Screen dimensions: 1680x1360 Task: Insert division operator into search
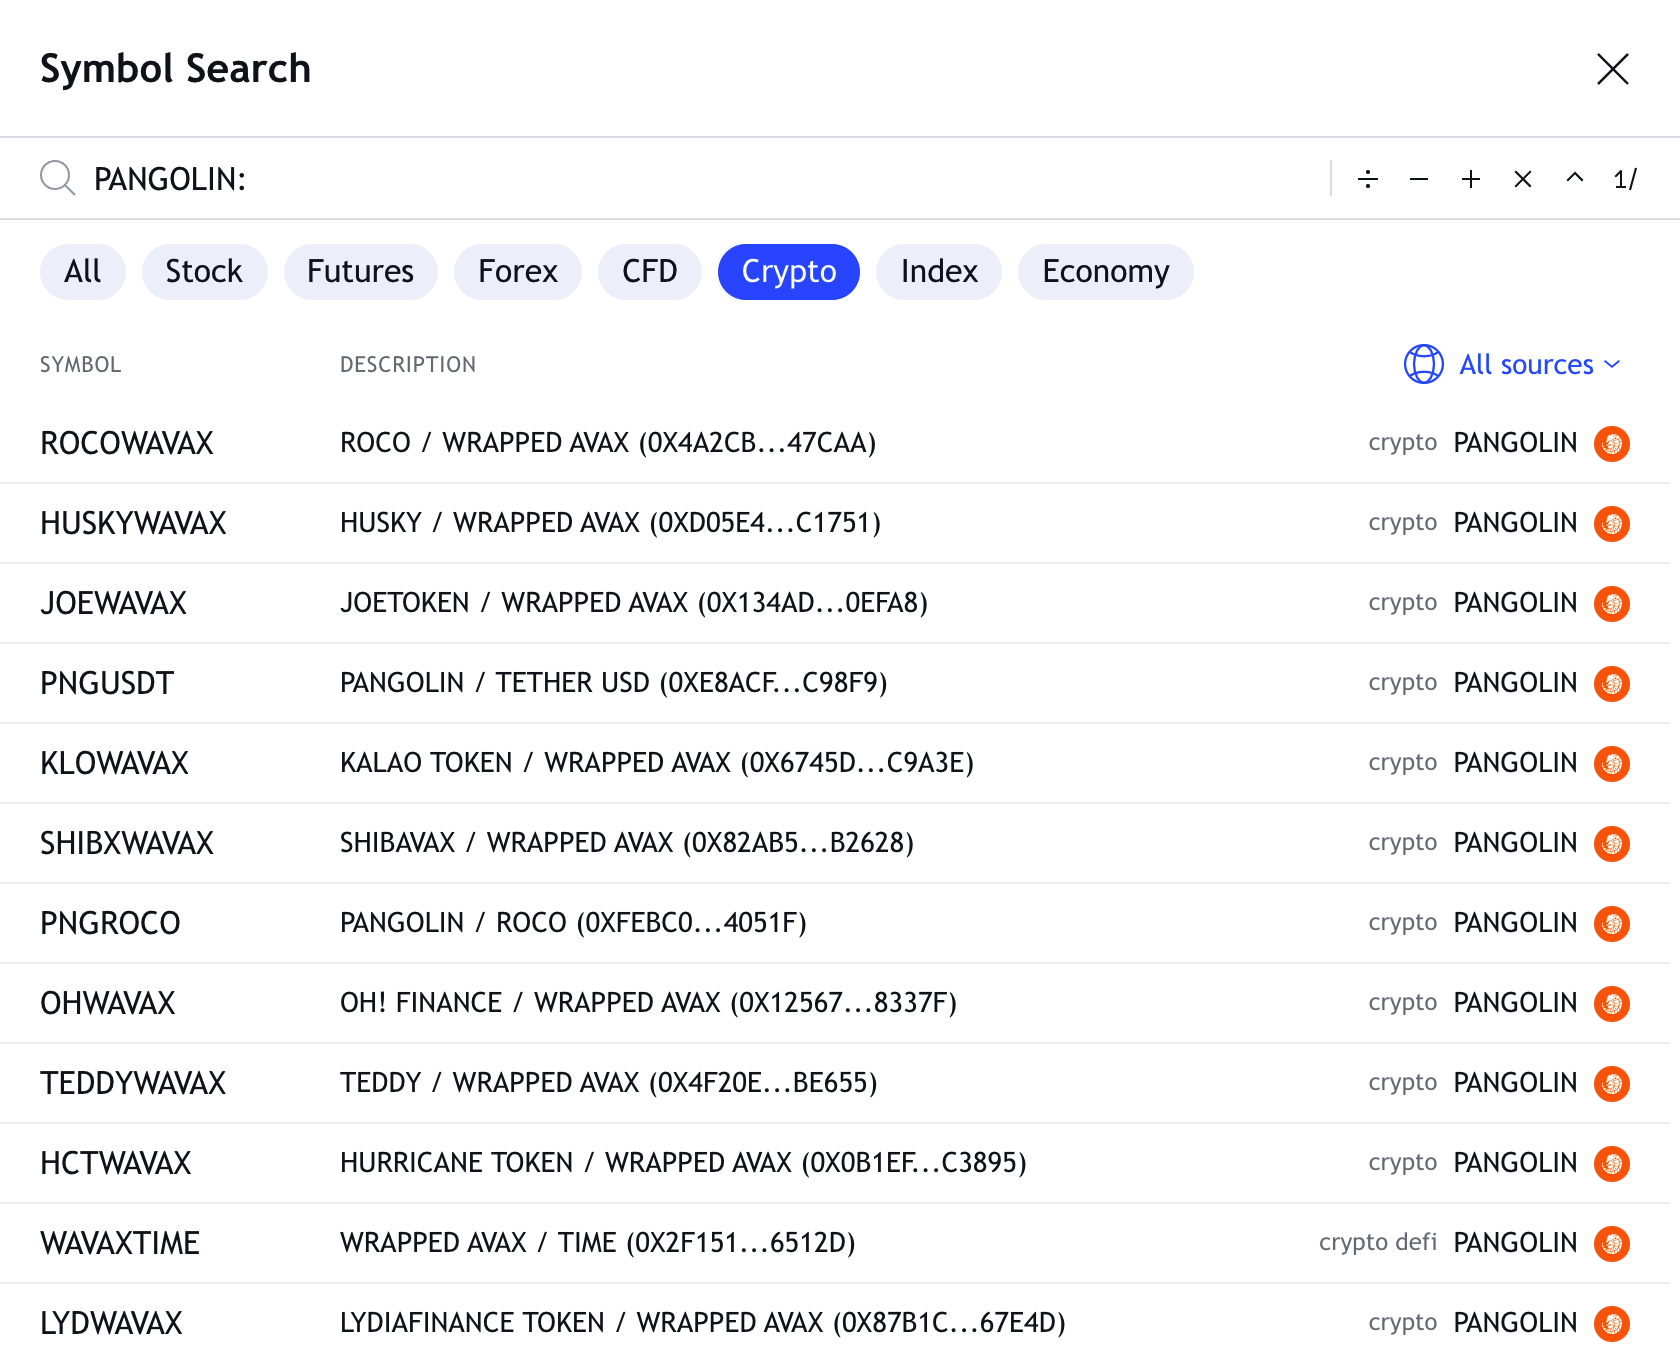1368,179
